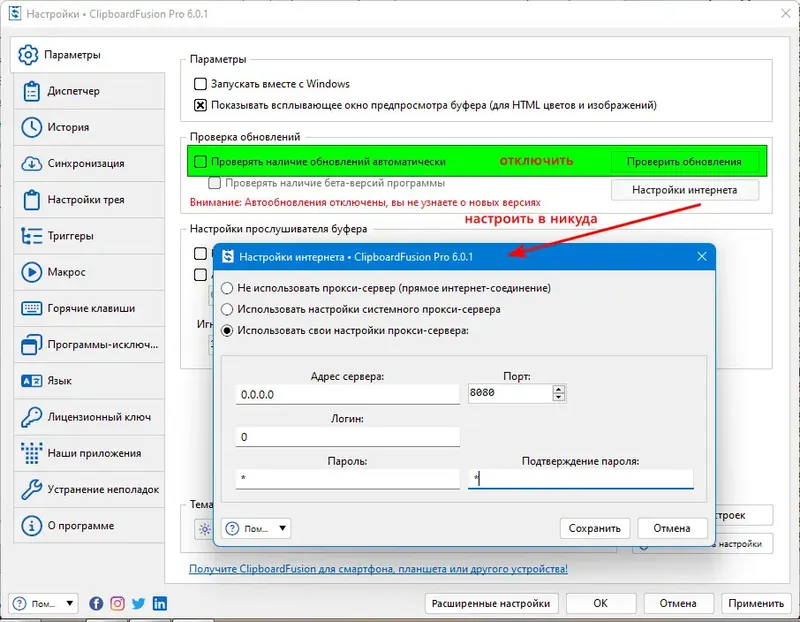Open the Twitter social icon
This screenshot has height=622, width=800.
138,604
